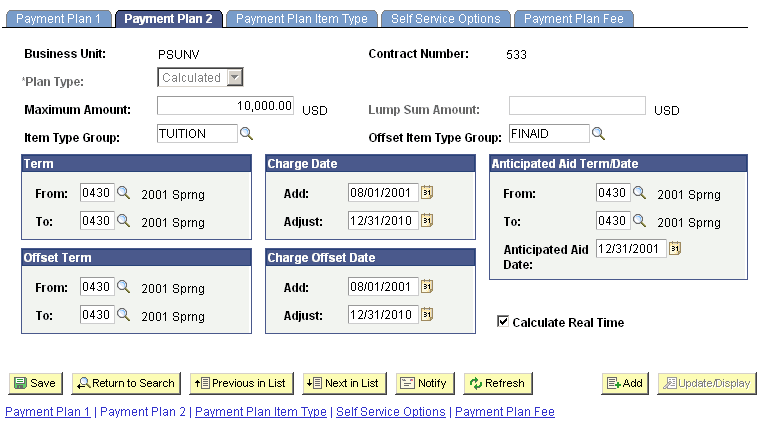Open calendar for Charge Offset Date Add
The image size is (761, 430).
pyautogui.click(x=427, y=287)
